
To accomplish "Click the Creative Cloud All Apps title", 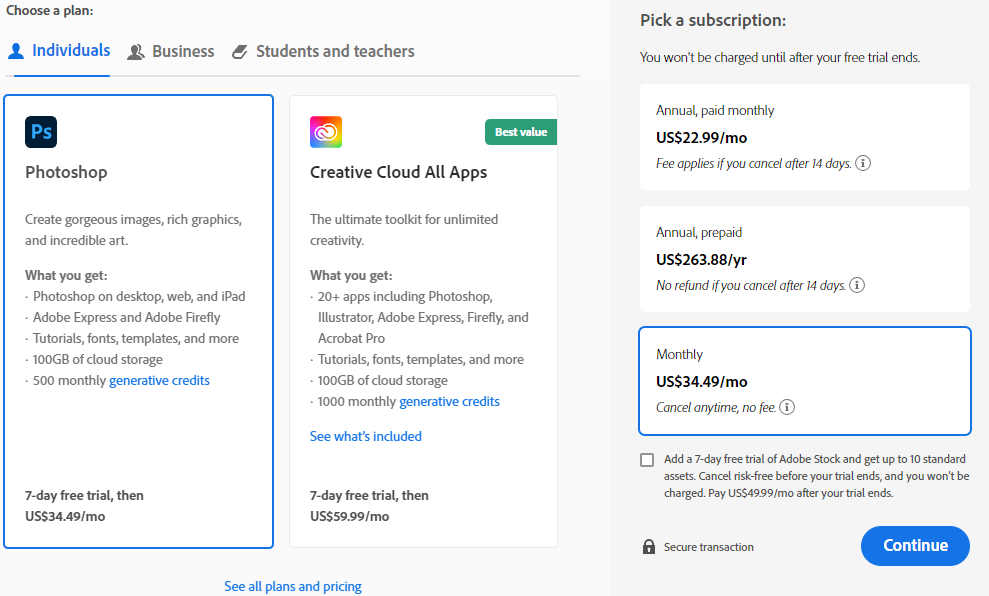I will click(x=399, y=172).
